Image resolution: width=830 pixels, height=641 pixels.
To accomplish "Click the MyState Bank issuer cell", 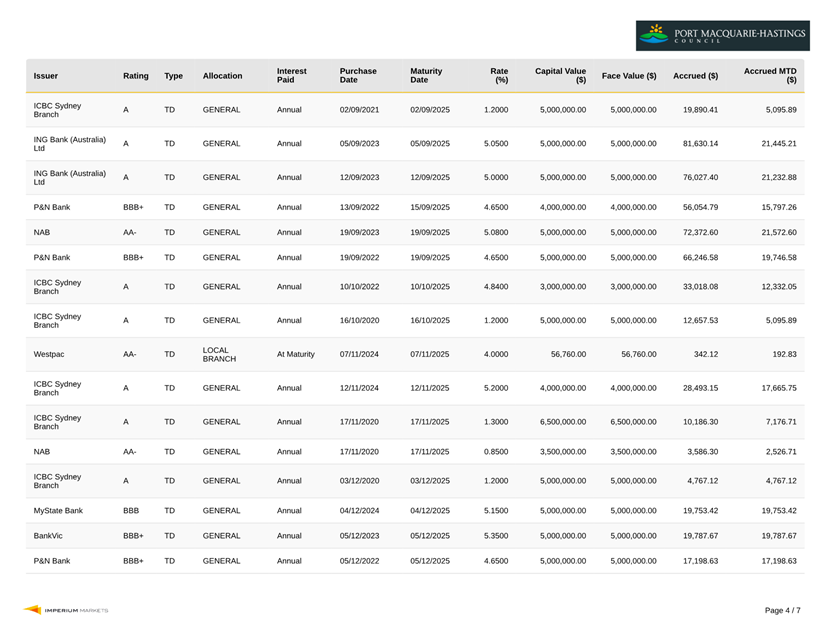I will pyautogui.click(x=58, y=511).
